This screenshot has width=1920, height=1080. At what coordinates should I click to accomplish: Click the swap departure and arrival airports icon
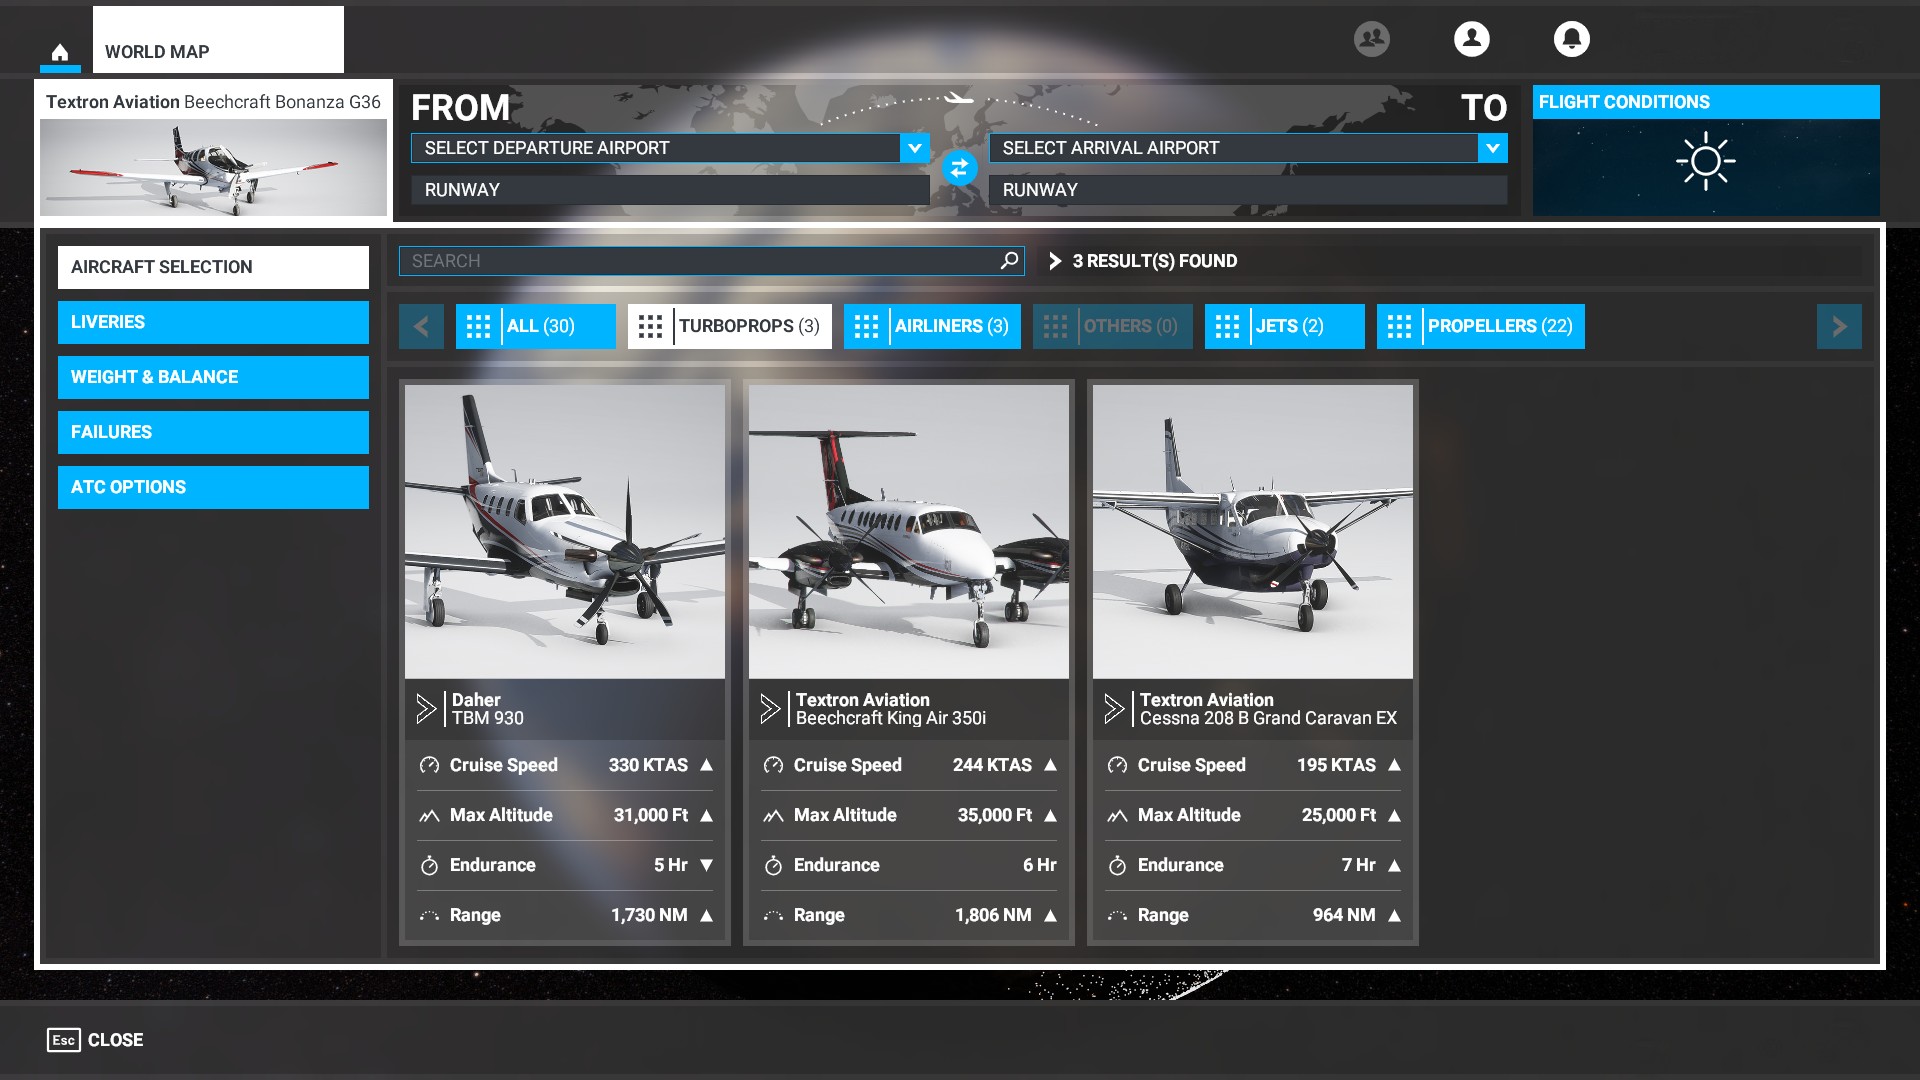click(x=960, y=167)
